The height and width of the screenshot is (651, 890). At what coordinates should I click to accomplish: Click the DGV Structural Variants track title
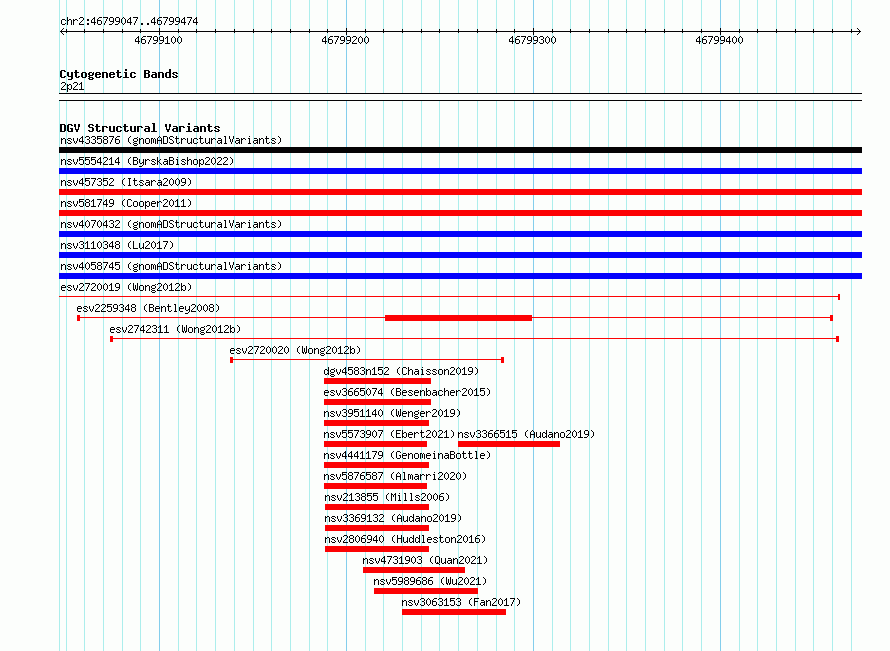pyautogui.click(x=140, y=128)
